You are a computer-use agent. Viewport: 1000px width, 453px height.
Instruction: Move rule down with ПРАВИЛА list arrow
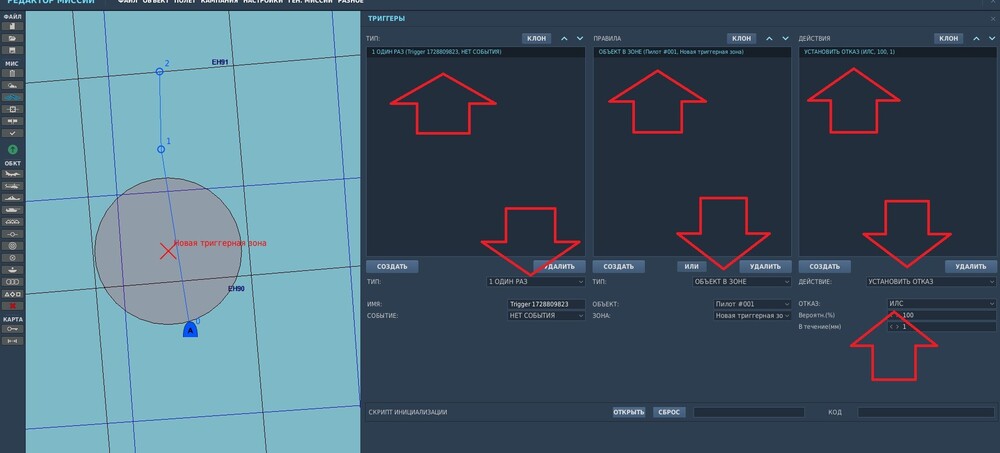click(784, 38)
